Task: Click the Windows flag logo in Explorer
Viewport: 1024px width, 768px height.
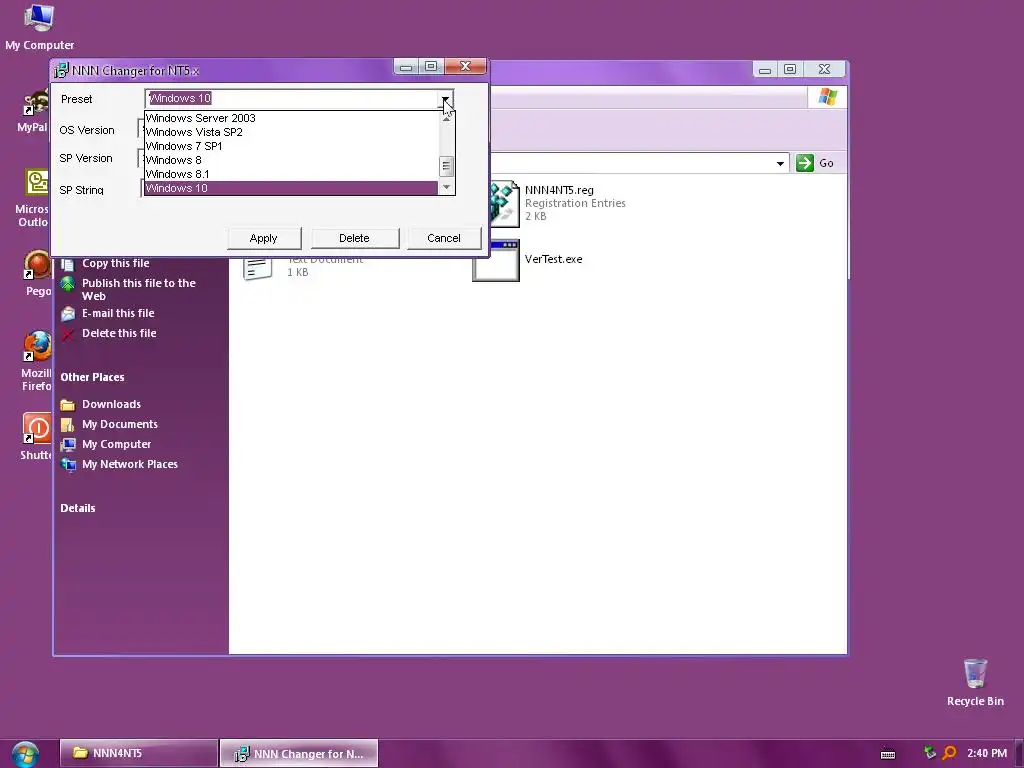Action: coord(827,97)
